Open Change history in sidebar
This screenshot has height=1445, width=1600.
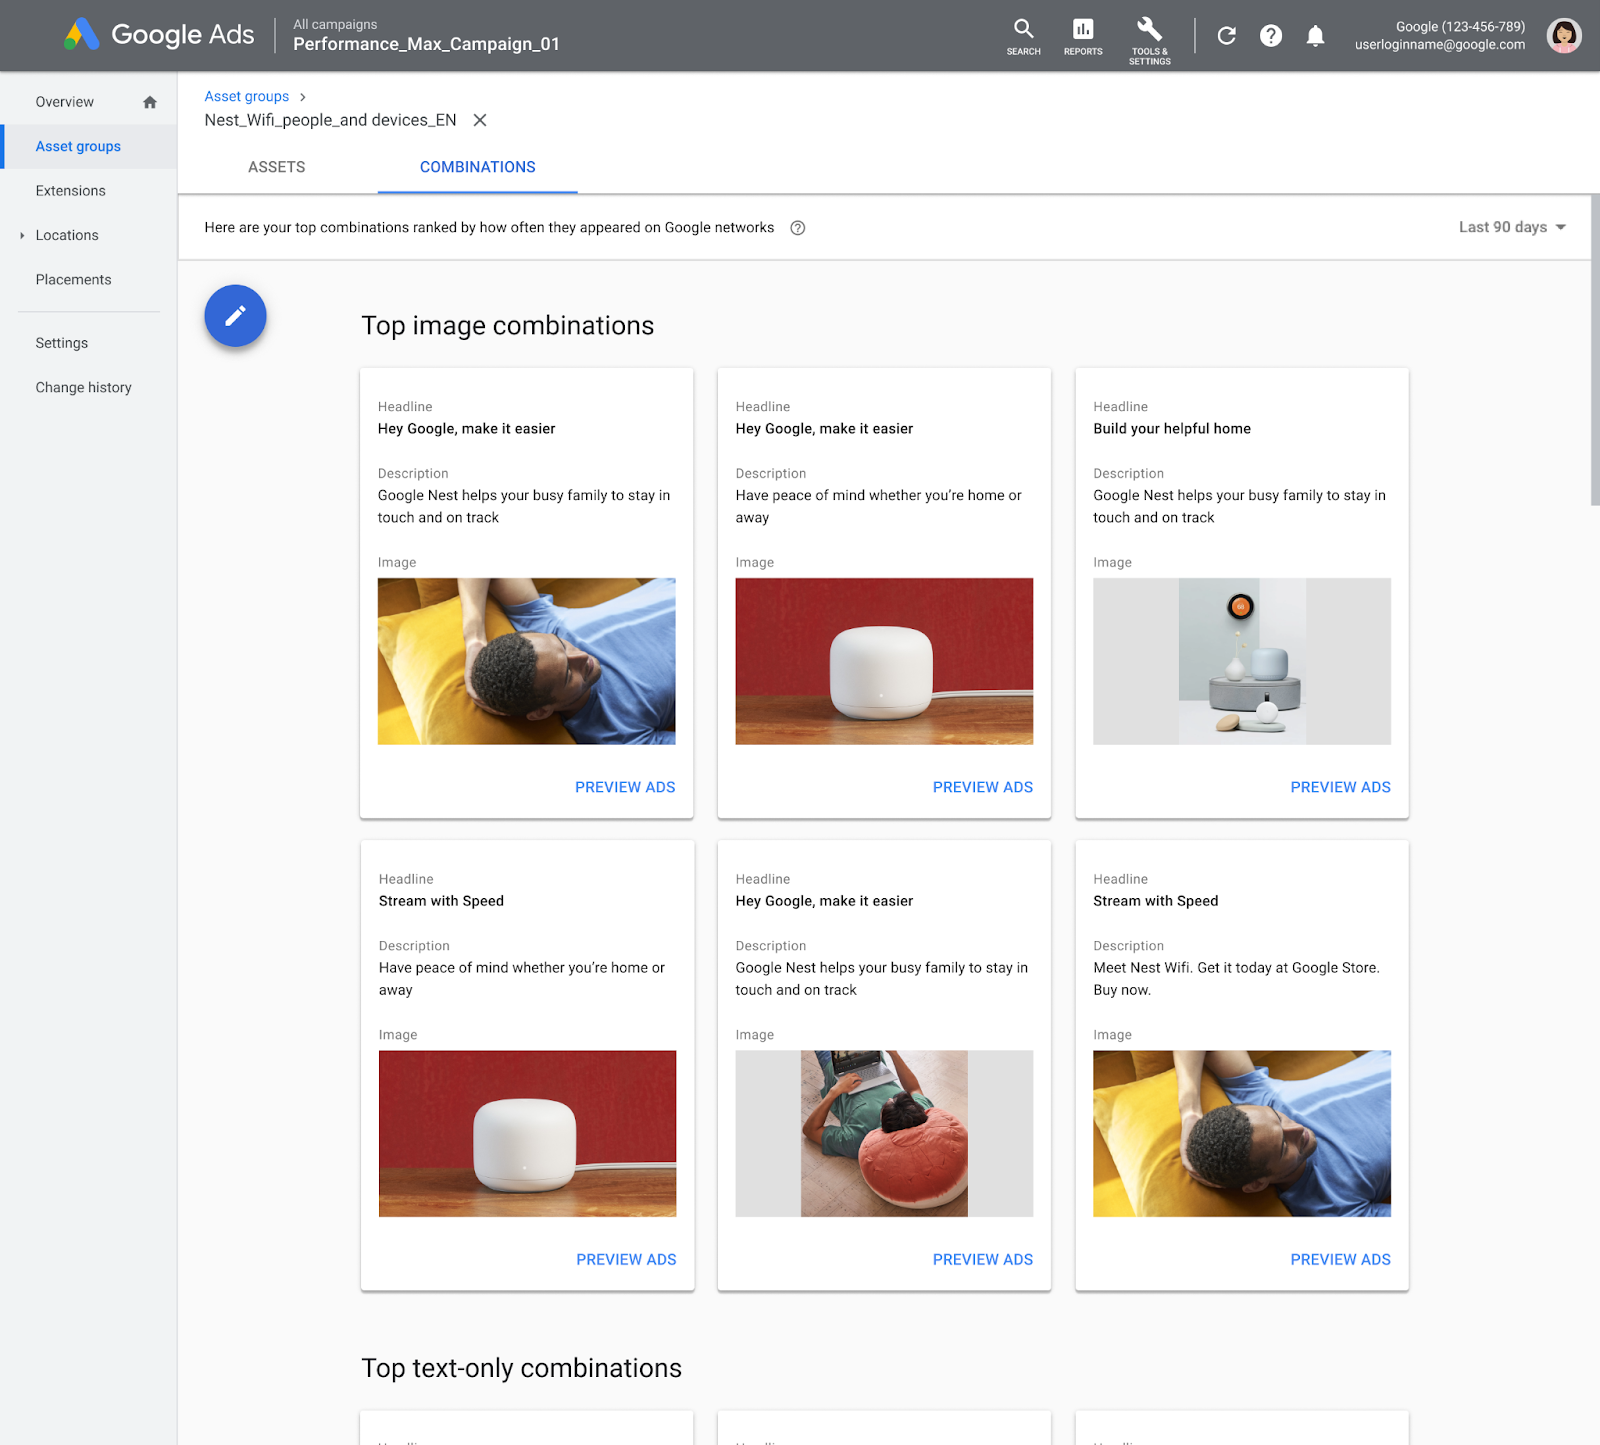83,388
